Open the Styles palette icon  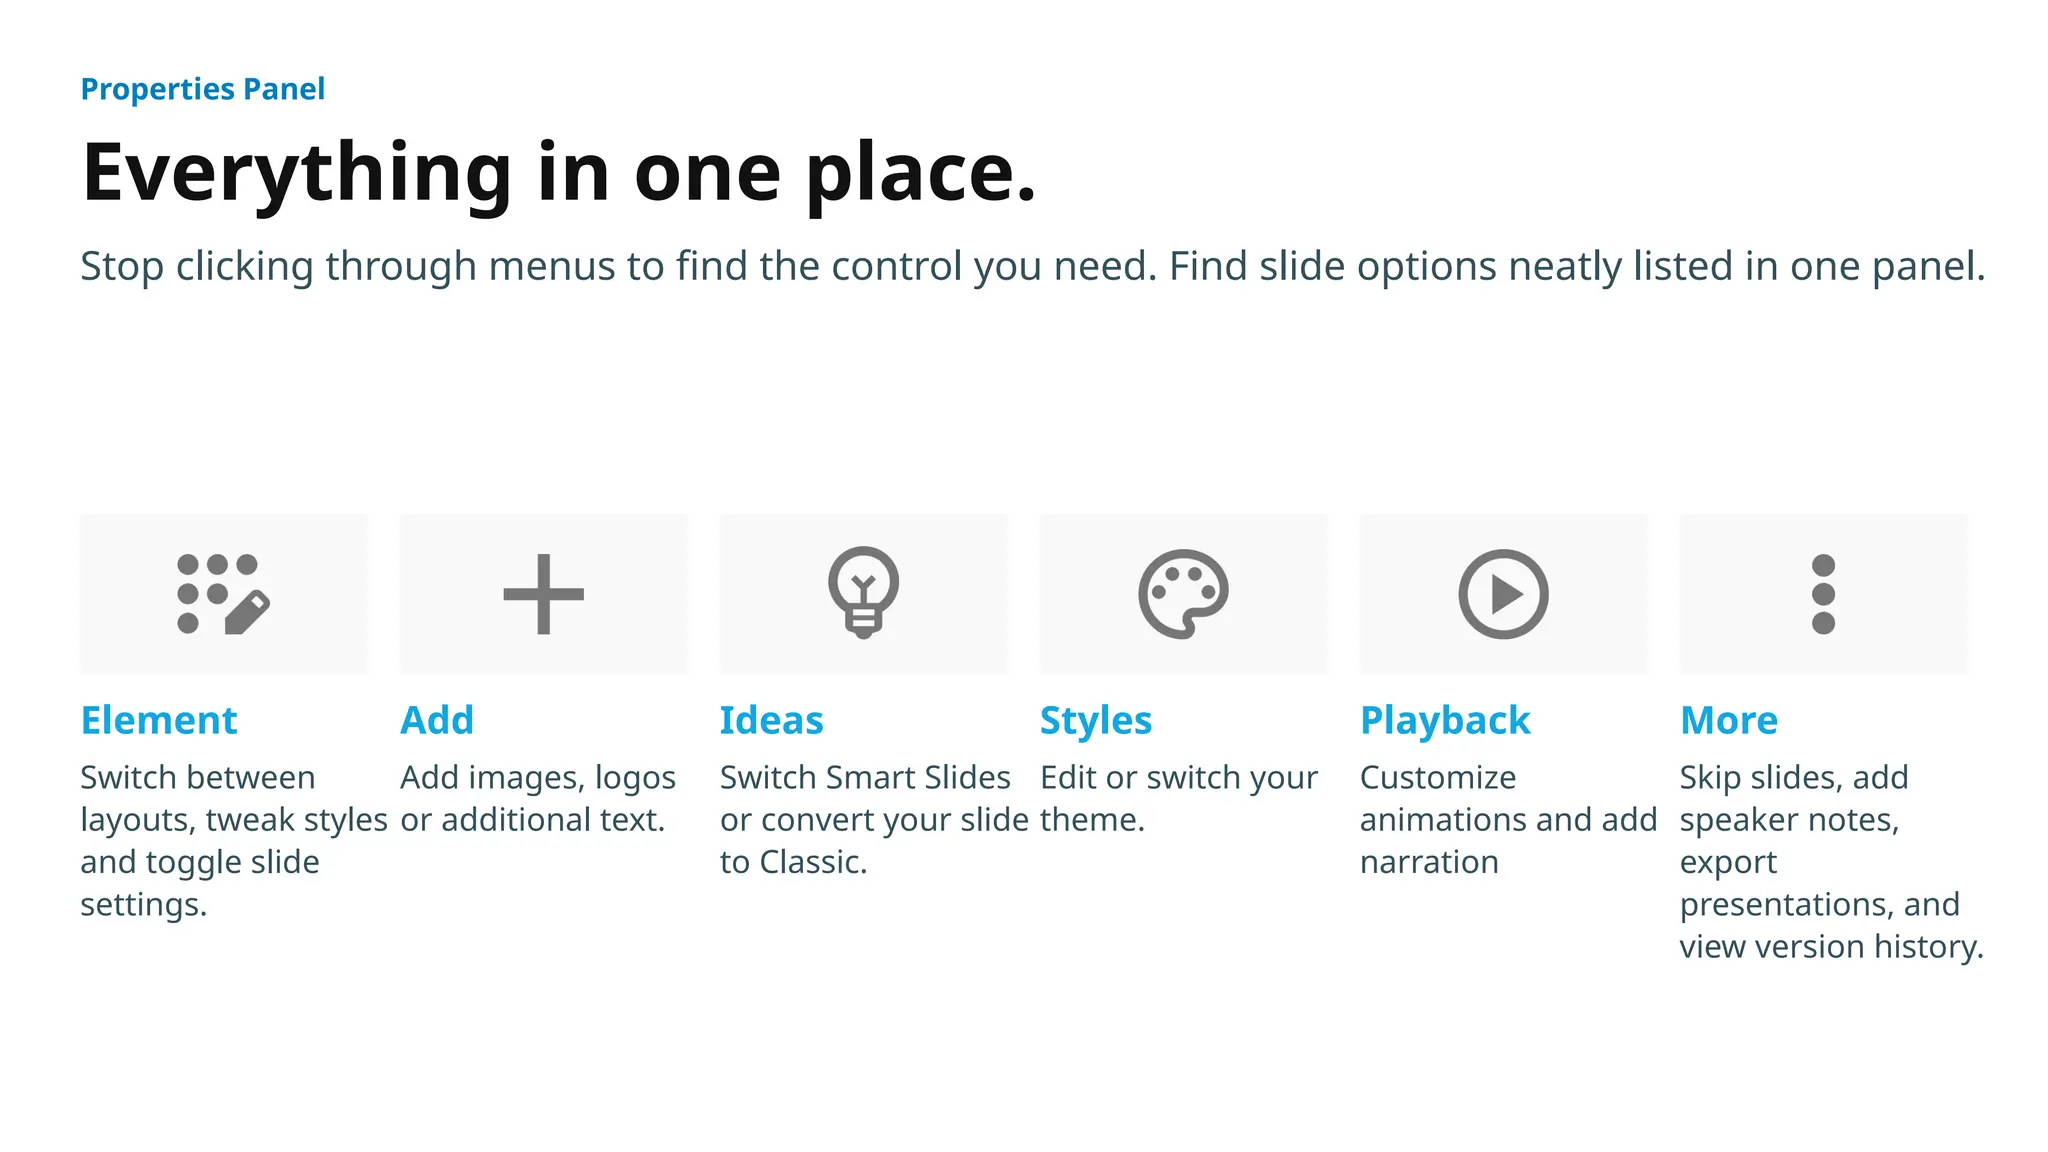tap(1183, 594)
